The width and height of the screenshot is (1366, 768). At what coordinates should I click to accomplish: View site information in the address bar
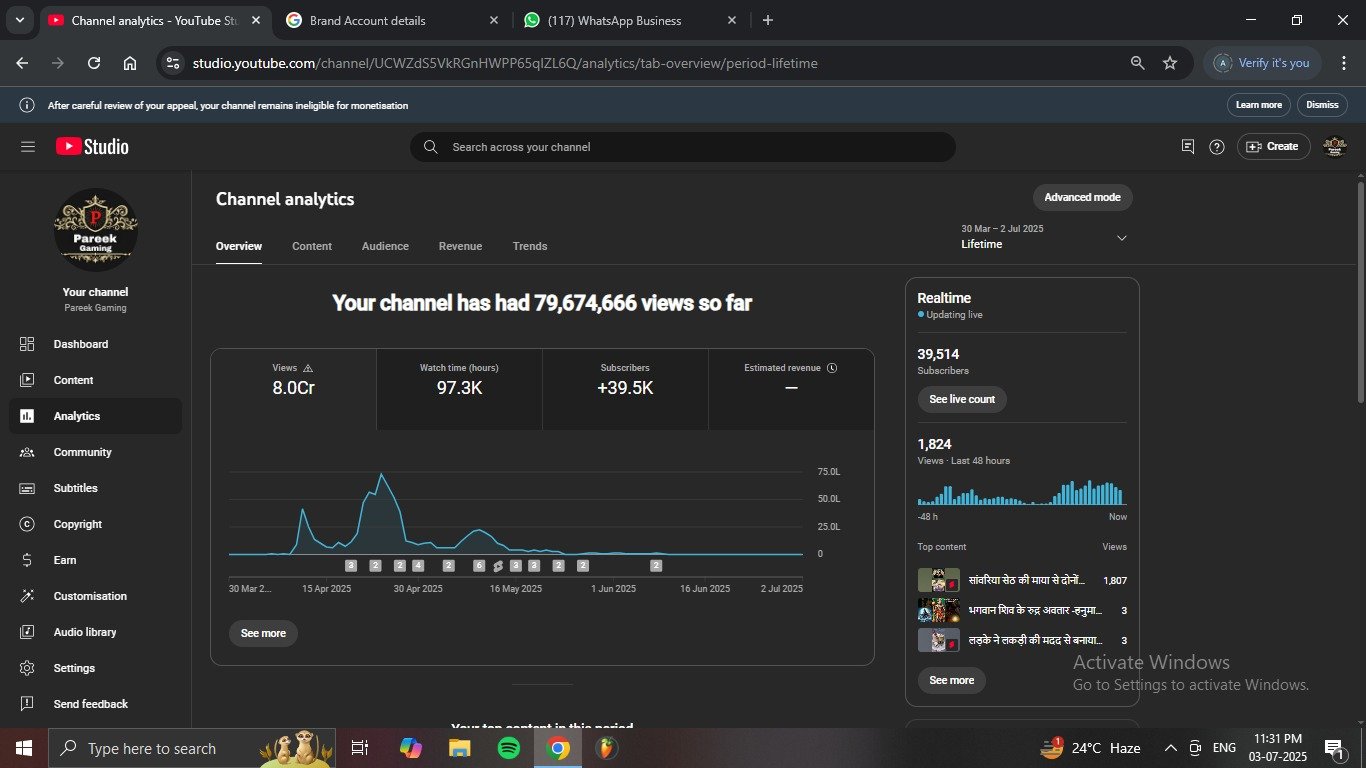[x=173, y=63]
